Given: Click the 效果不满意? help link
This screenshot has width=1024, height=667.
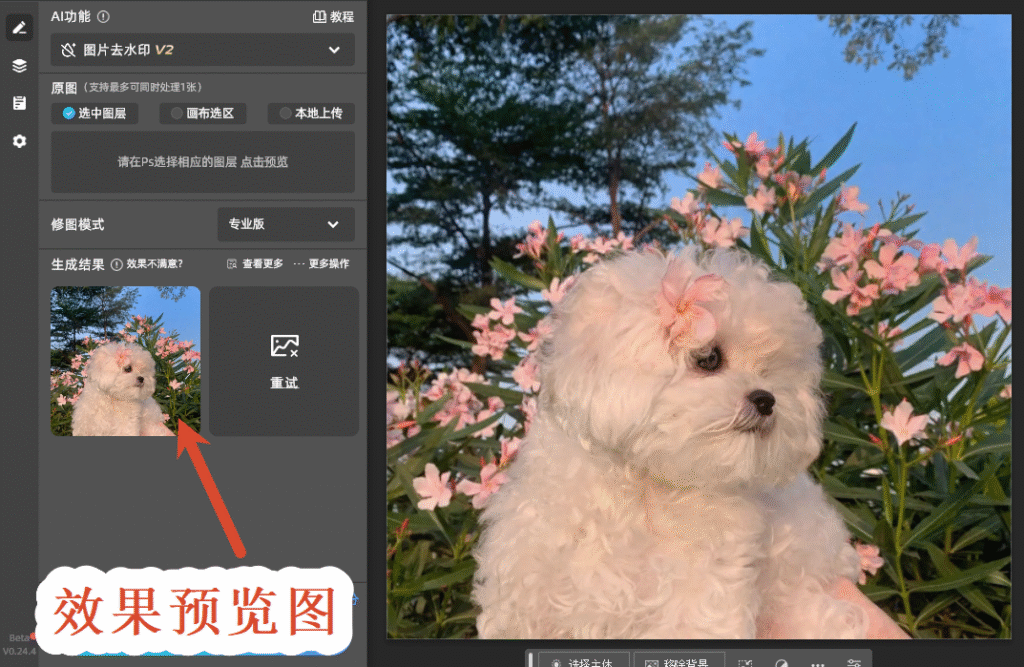Looking at the screenshot, I should [x=147, y=264].
